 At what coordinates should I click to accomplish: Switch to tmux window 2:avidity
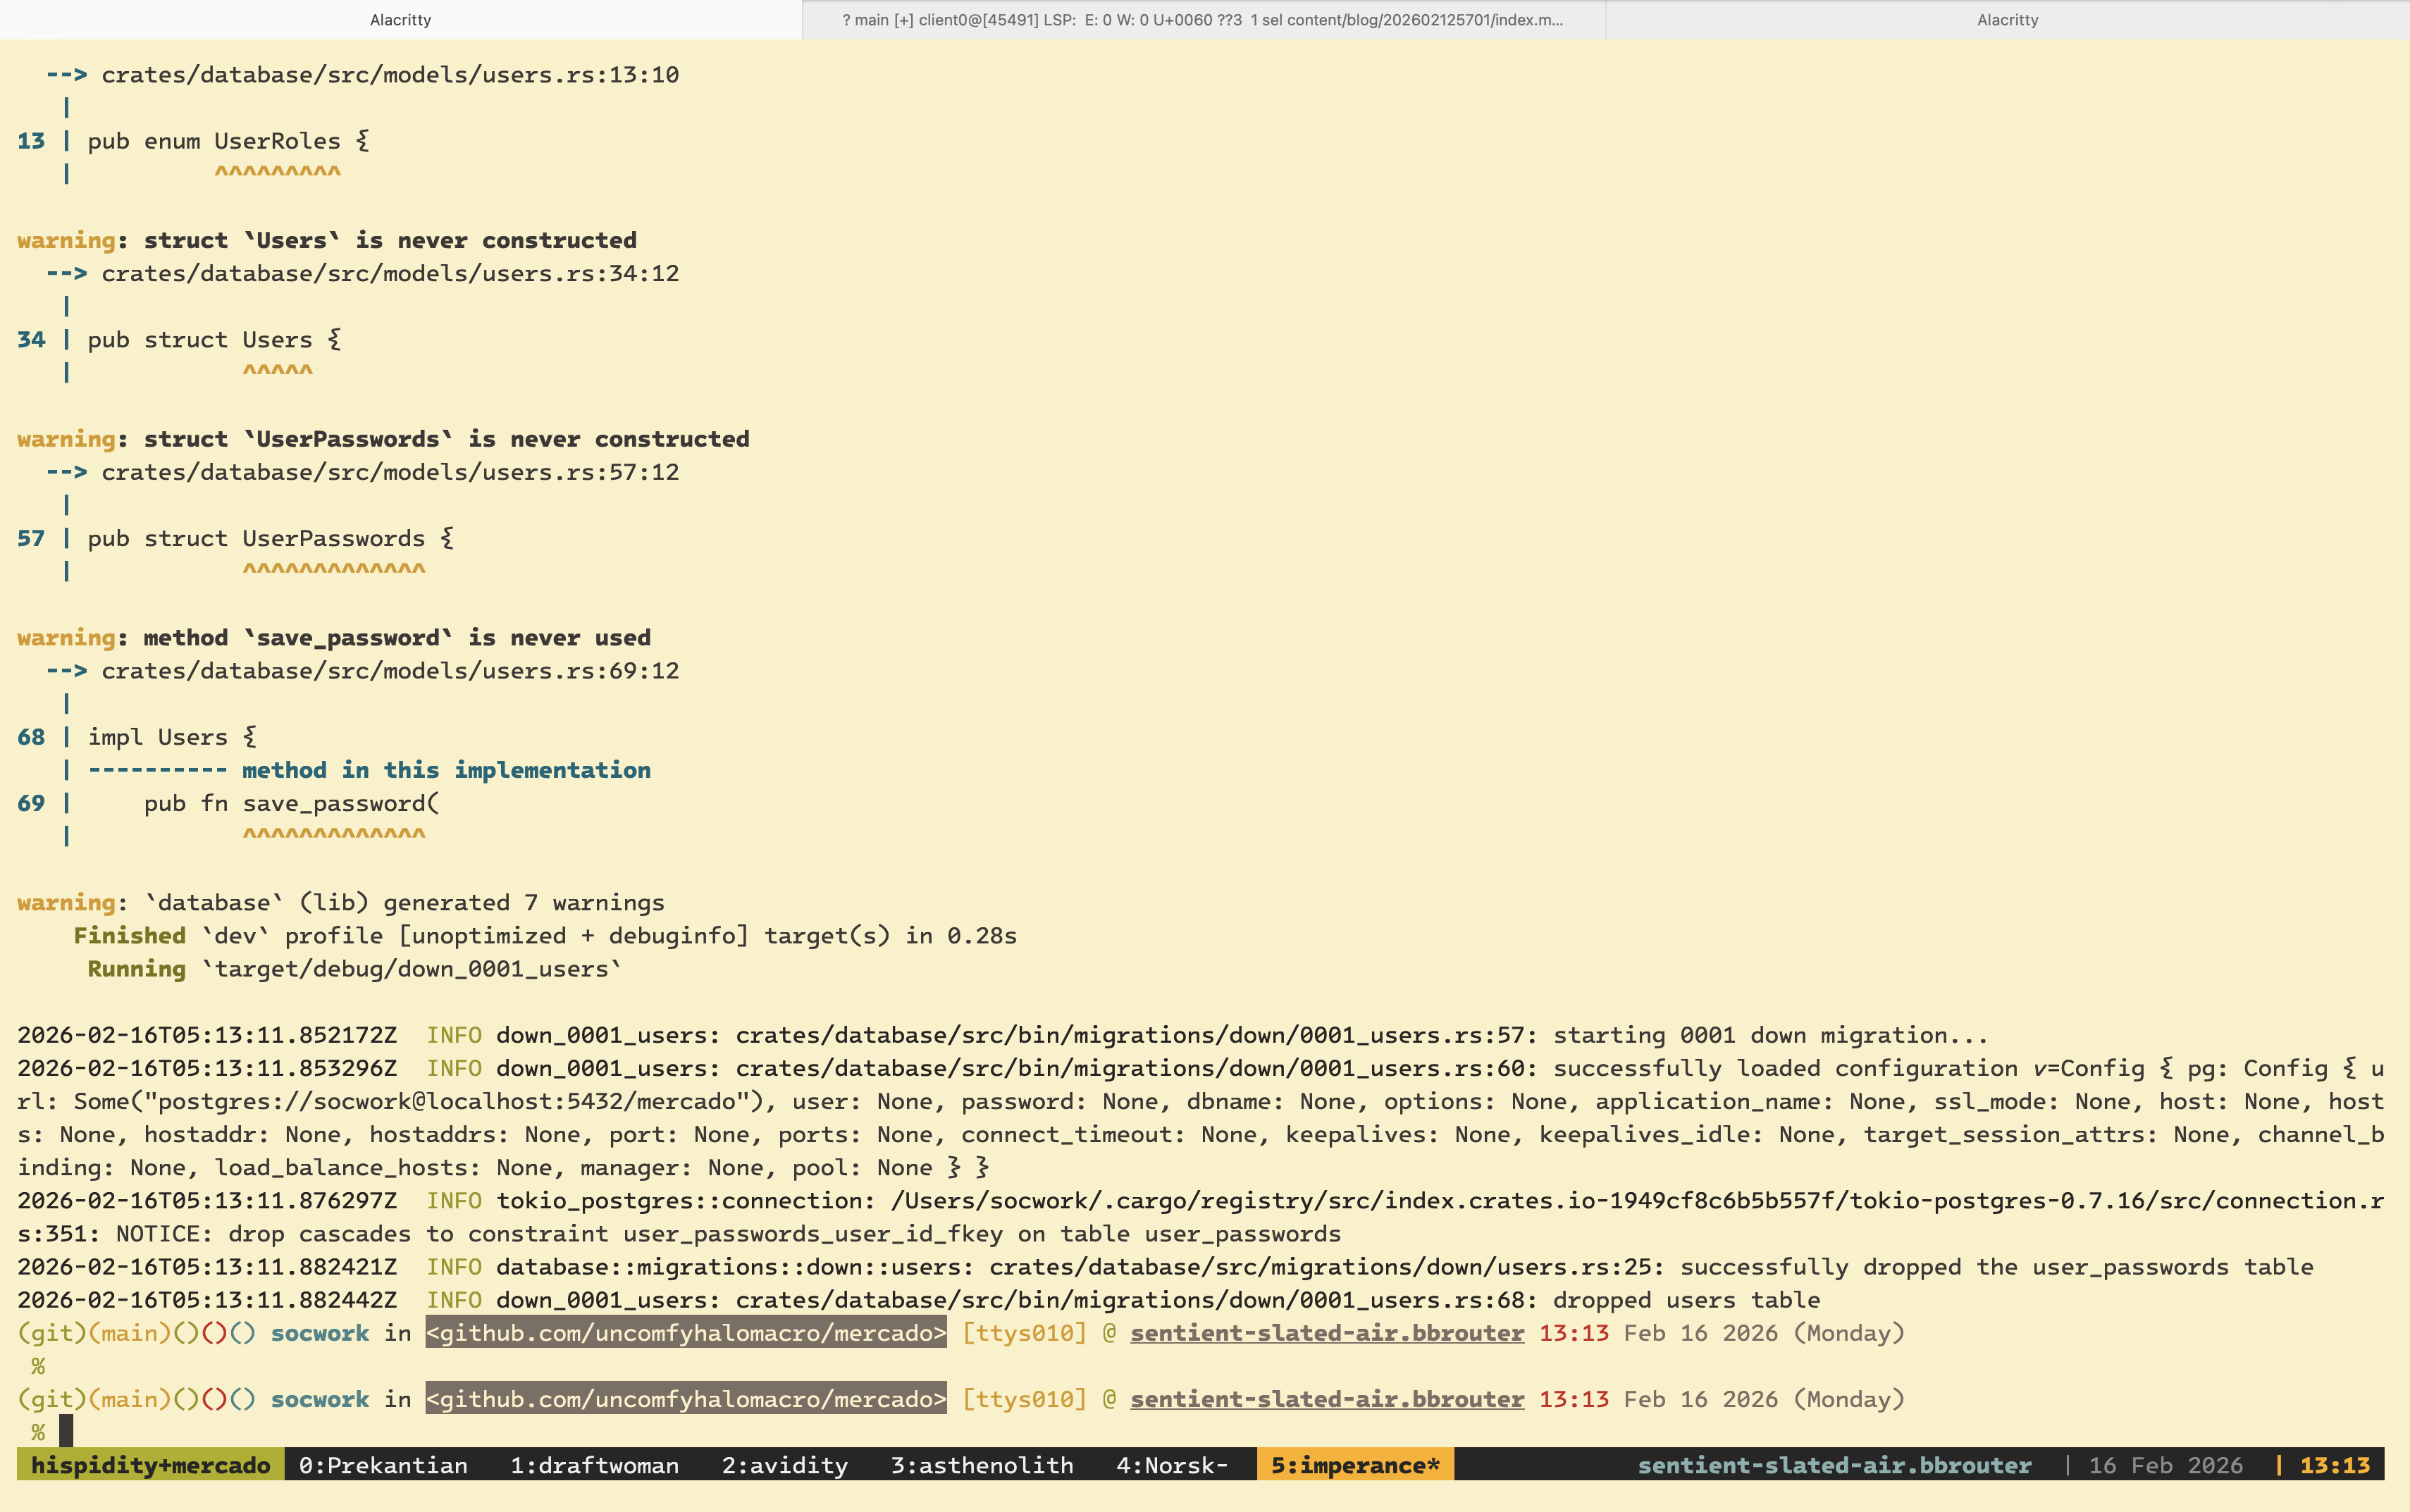pyautogui.click(x=788, y=1465)
